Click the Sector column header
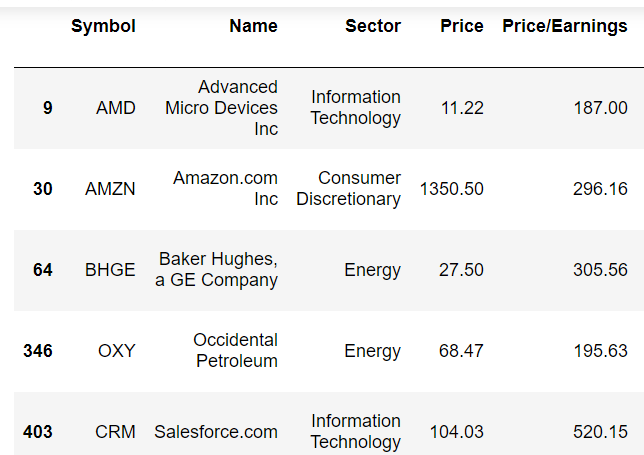644x455 pixels. point(372,26)
